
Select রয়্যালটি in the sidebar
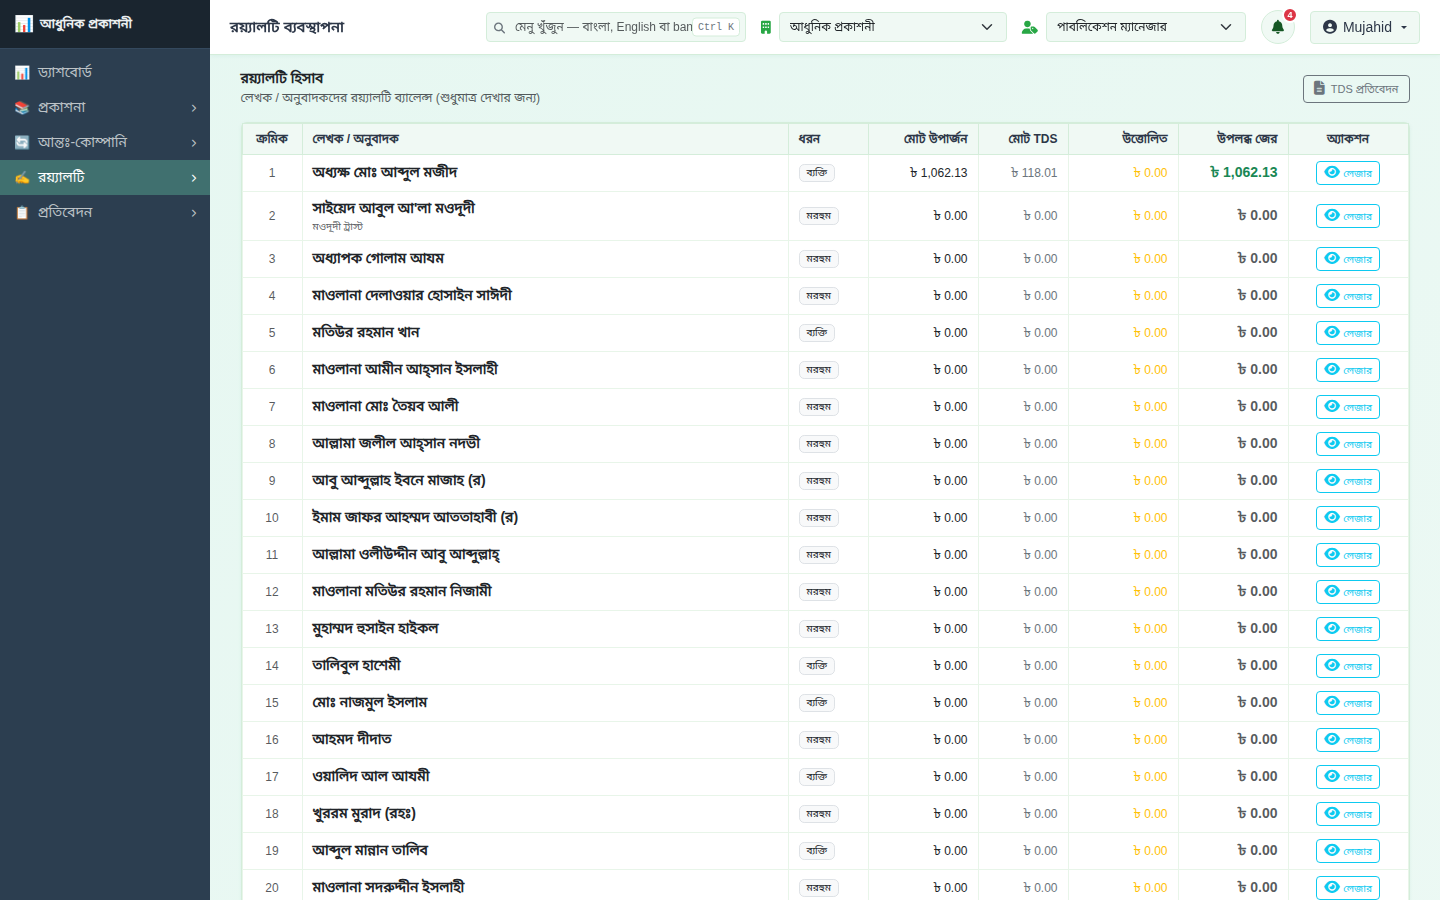pyautogui.click(x=105, y=177)
